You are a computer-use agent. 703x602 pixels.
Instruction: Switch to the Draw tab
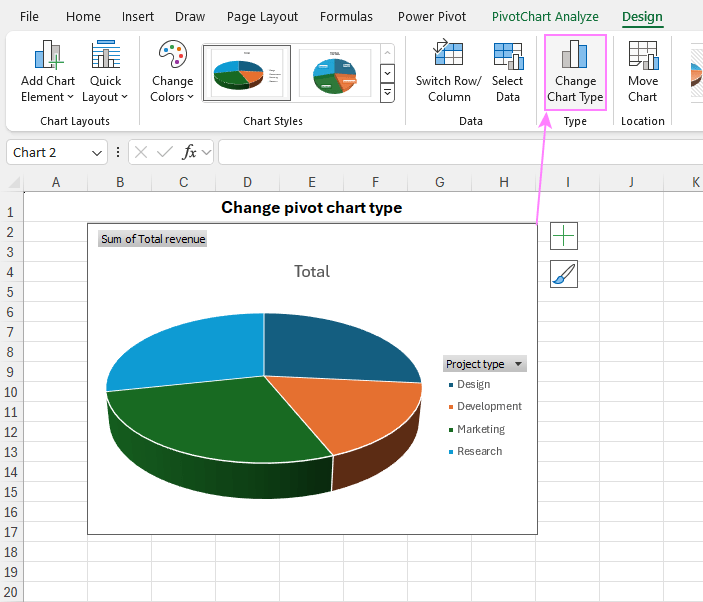pos(190,17)
